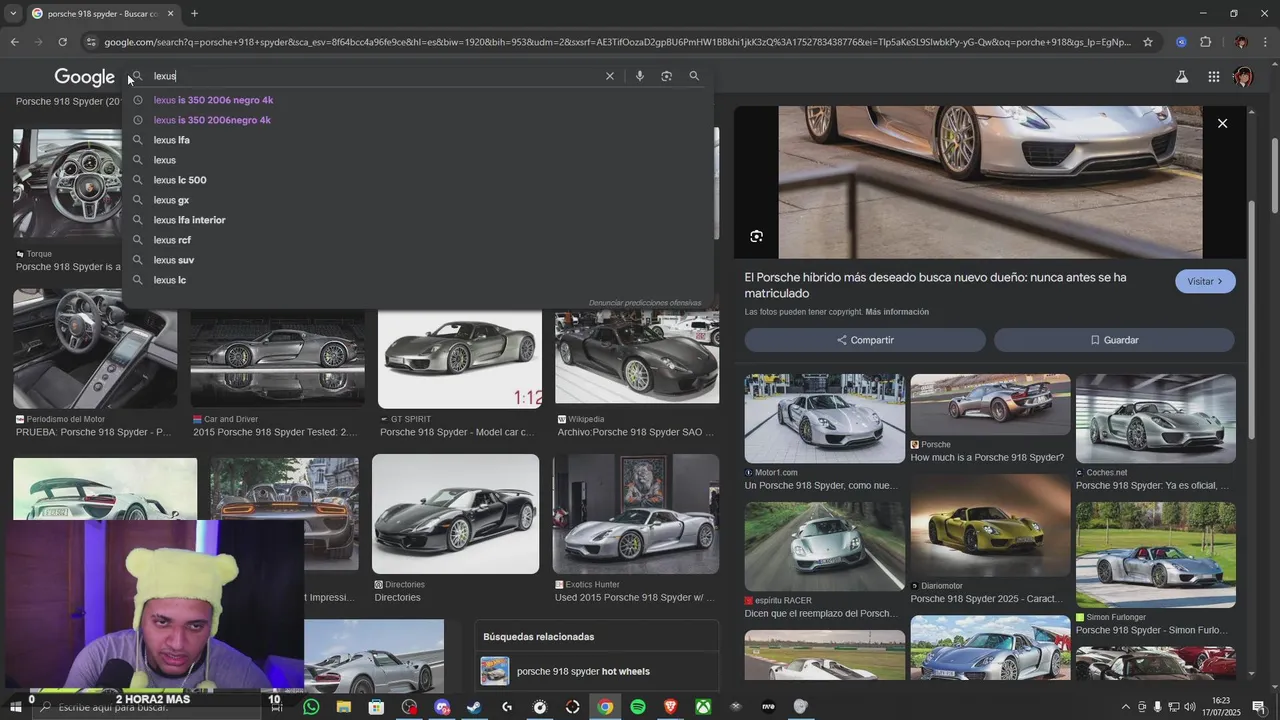Save the image with Guardar
Screen dimensions: 1280x720
click(x=1114, y=340)
